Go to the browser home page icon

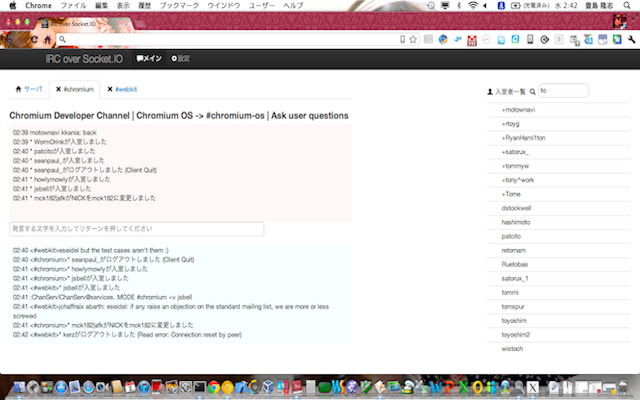(x=47, y=40)
